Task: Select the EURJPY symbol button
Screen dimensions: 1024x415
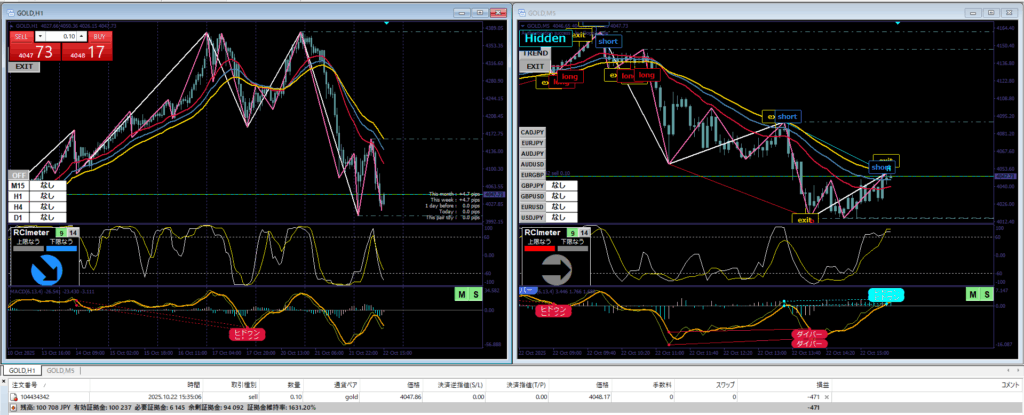Action: [x=532, y=143]
